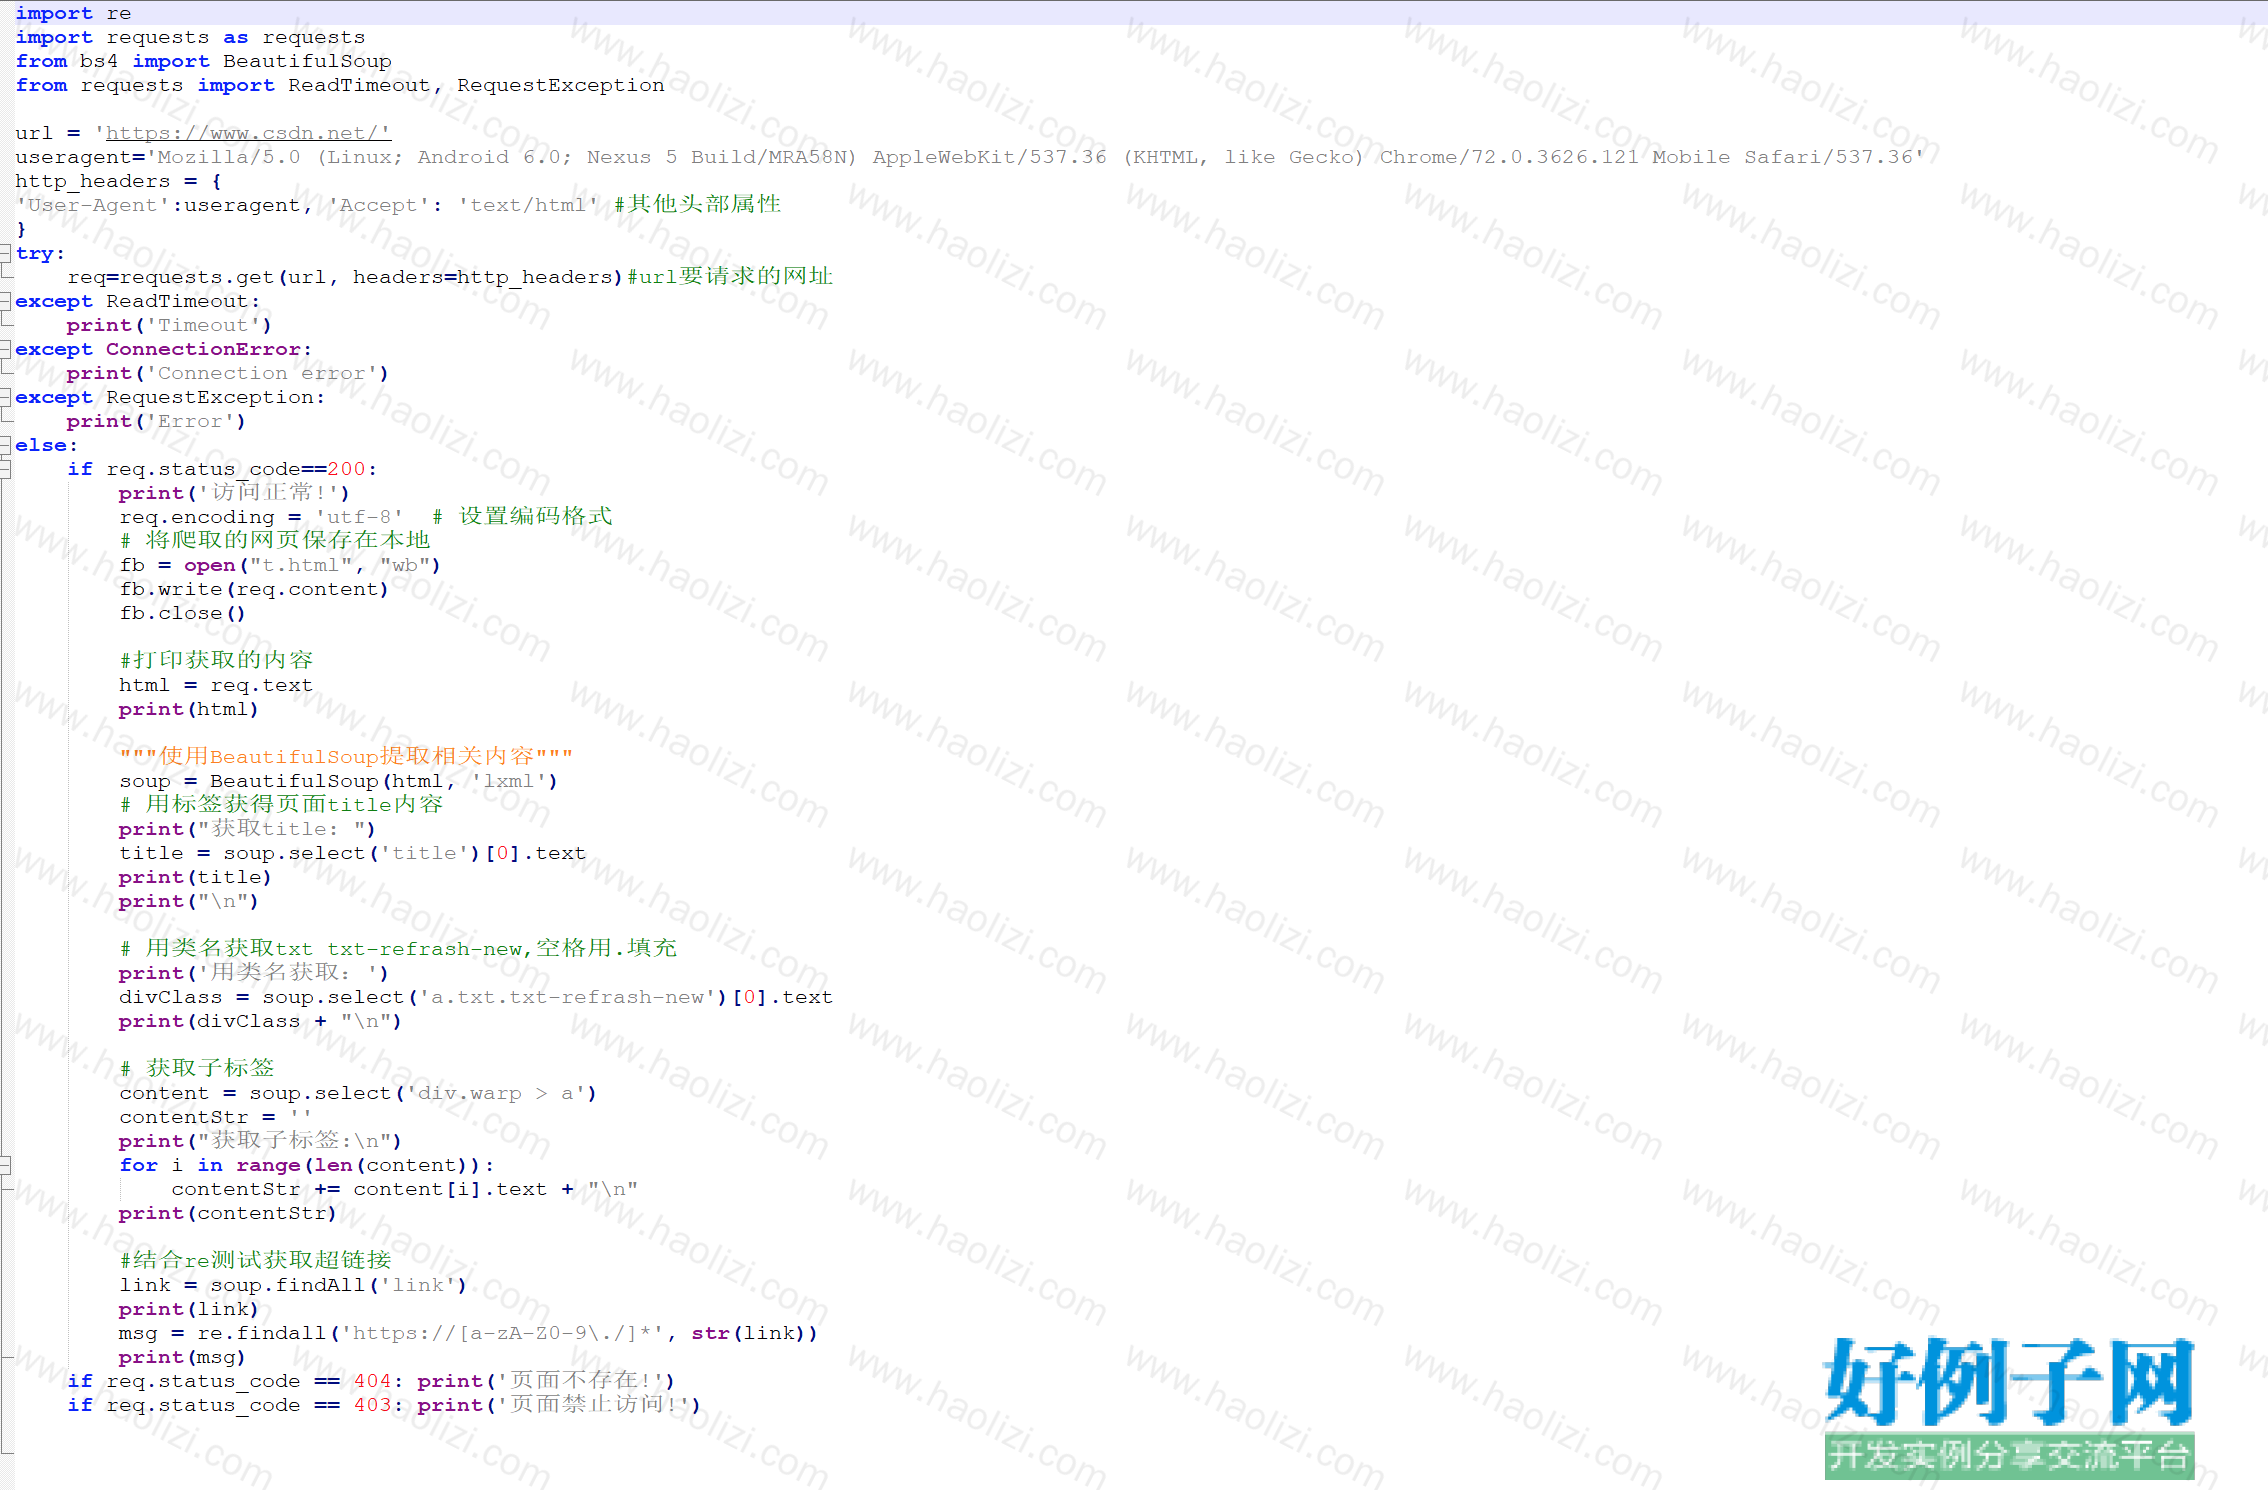Click 'ReadTimeout, RequestException' in the import line
This screenshot has height=1490, width=2268.
(476, 85)
